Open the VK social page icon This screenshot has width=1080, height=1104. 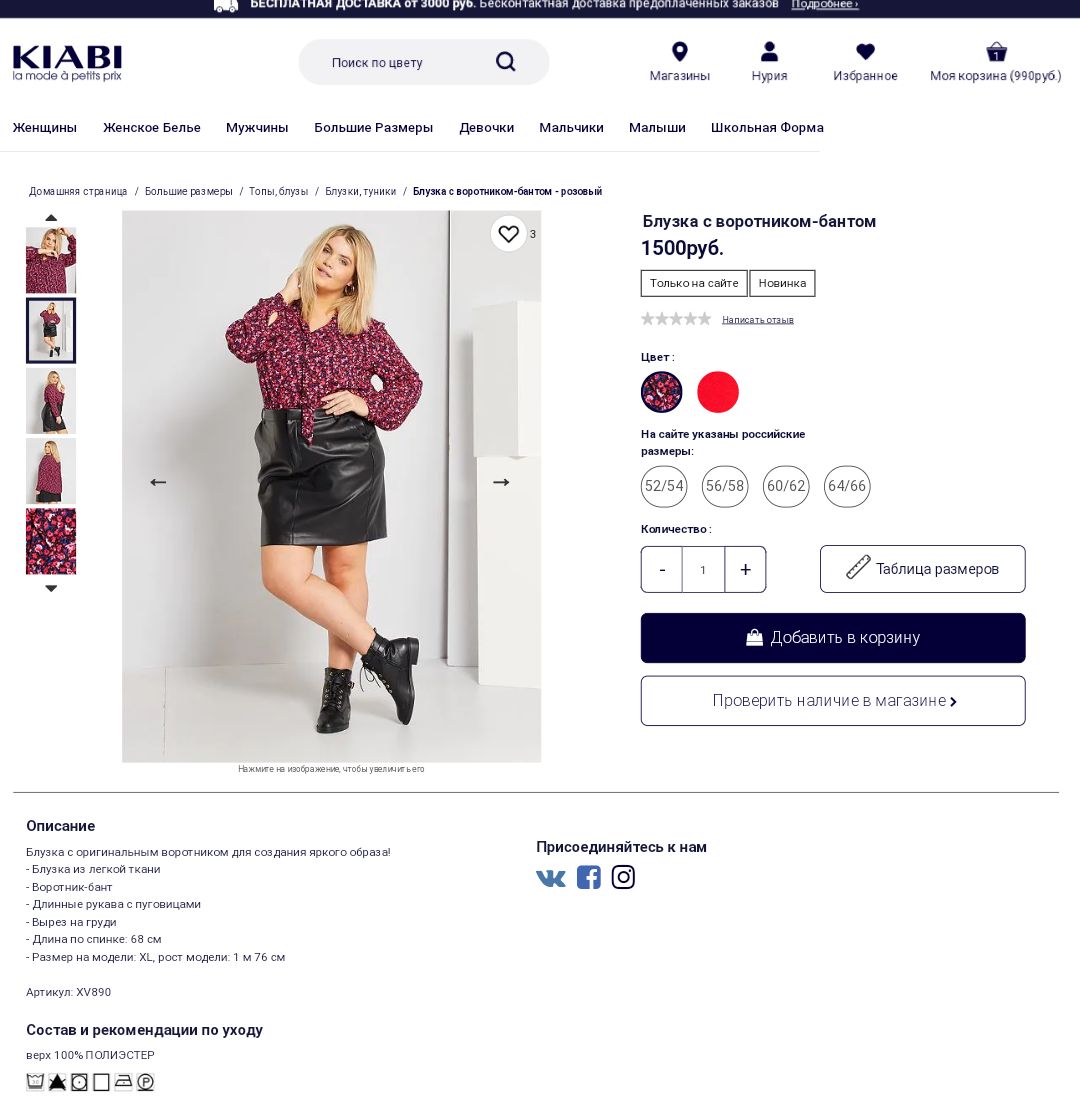pos(551,877)
